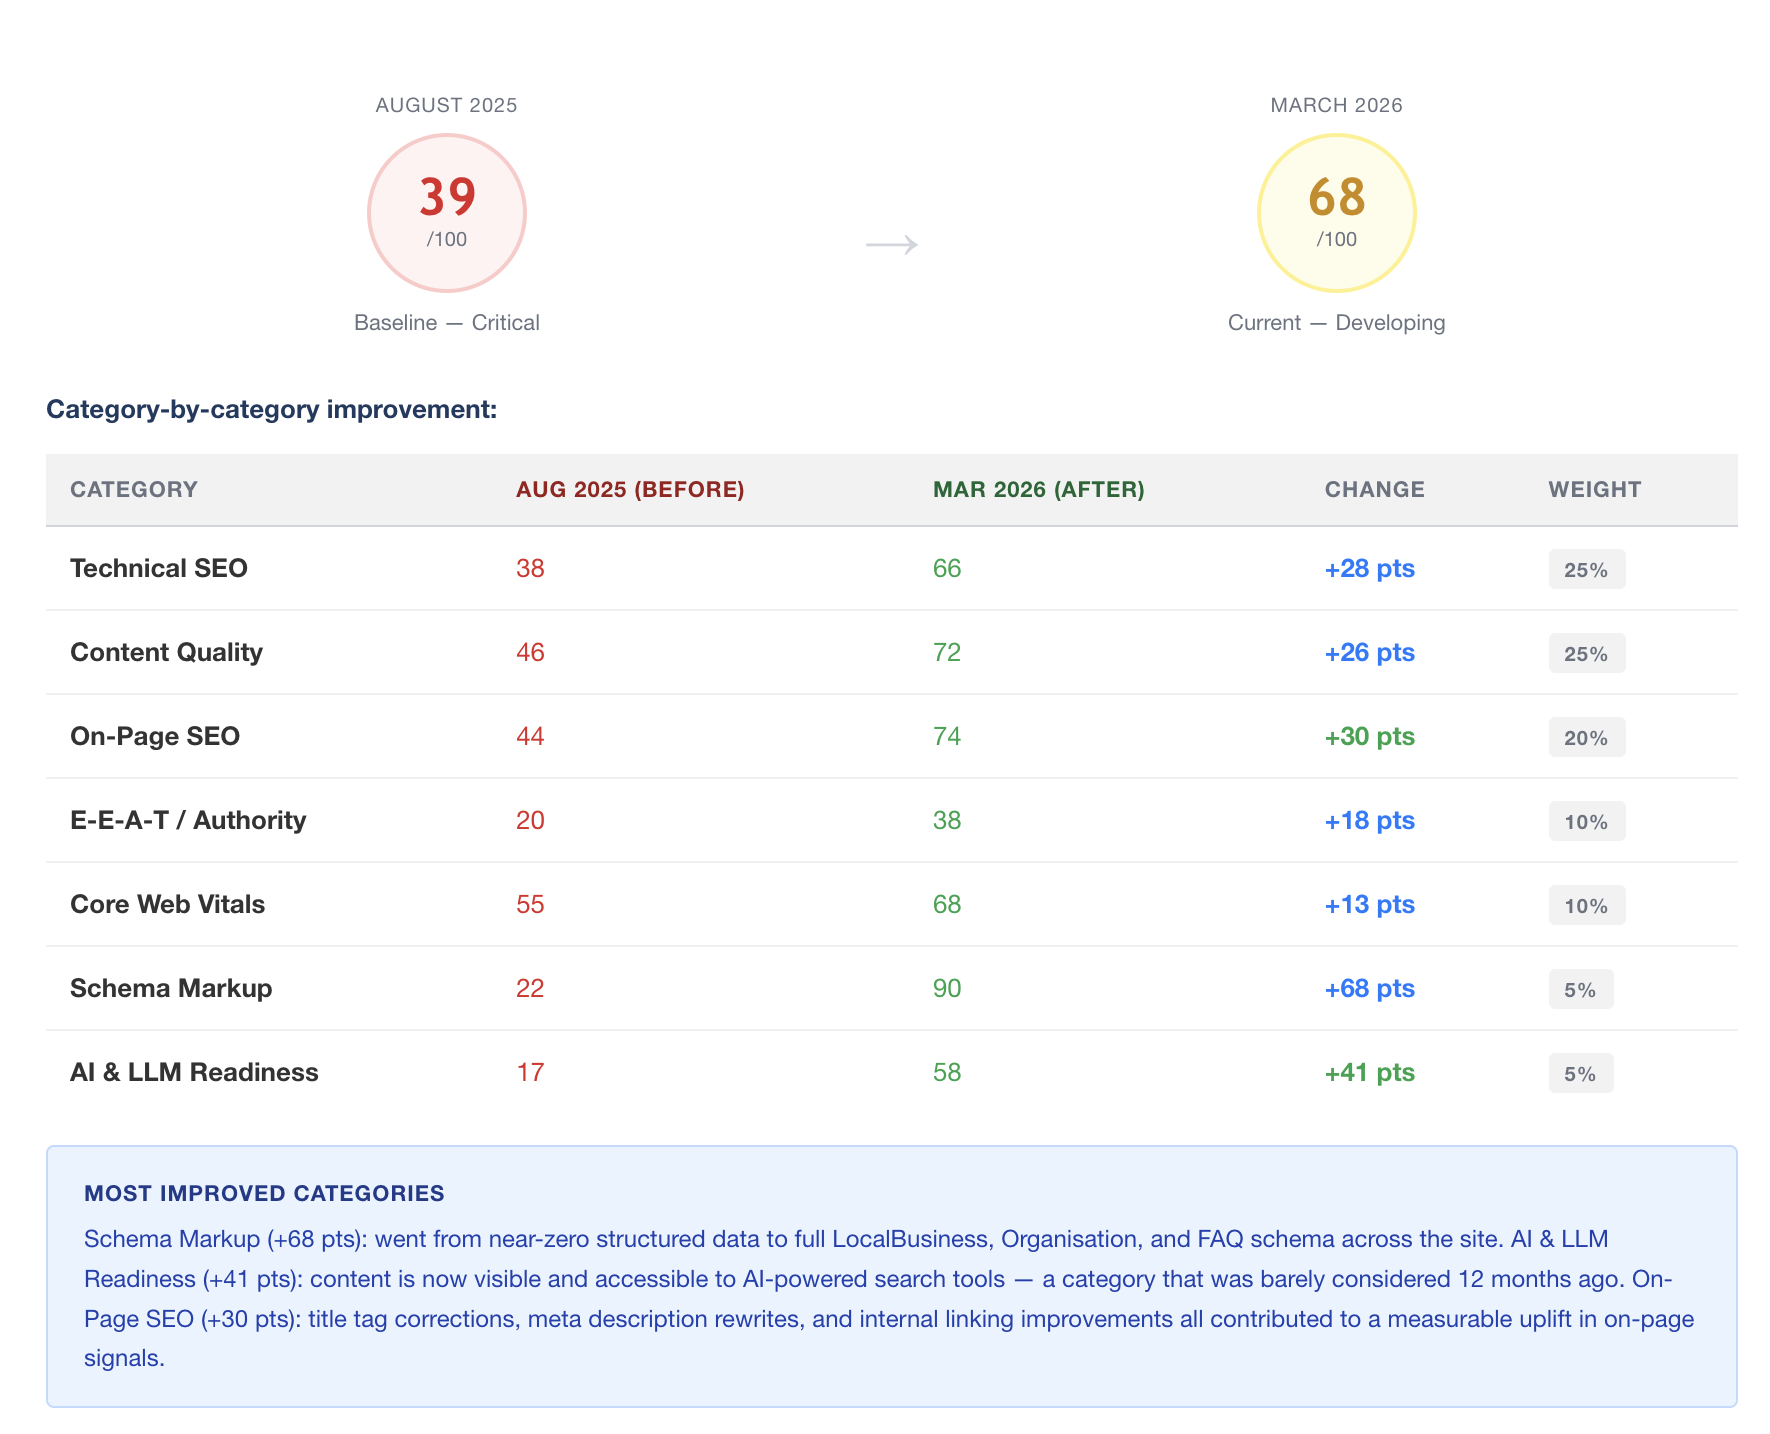Click the Weight column header

coord(1594,489)
